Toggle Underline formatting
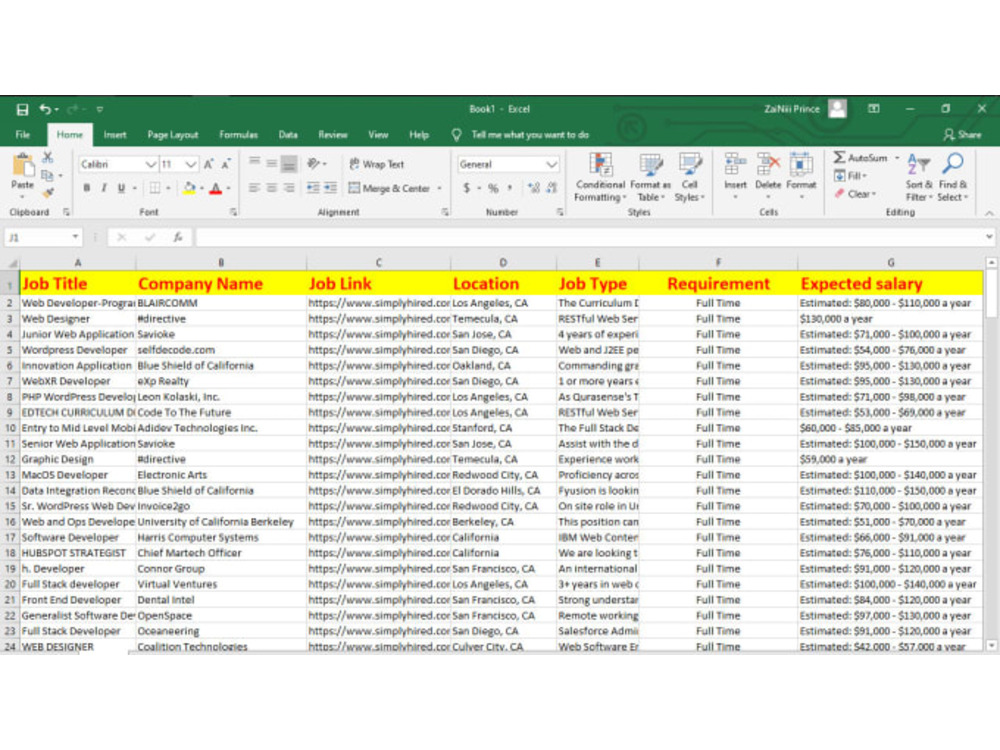 coord(121,188)
